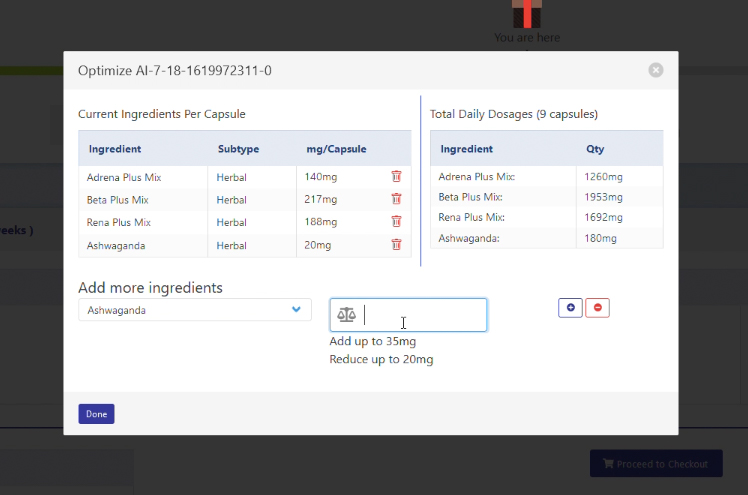Select the 140mg value for Adrena Plus Mix
Screen dimensions: 748x495
click(x=320, y=177)
